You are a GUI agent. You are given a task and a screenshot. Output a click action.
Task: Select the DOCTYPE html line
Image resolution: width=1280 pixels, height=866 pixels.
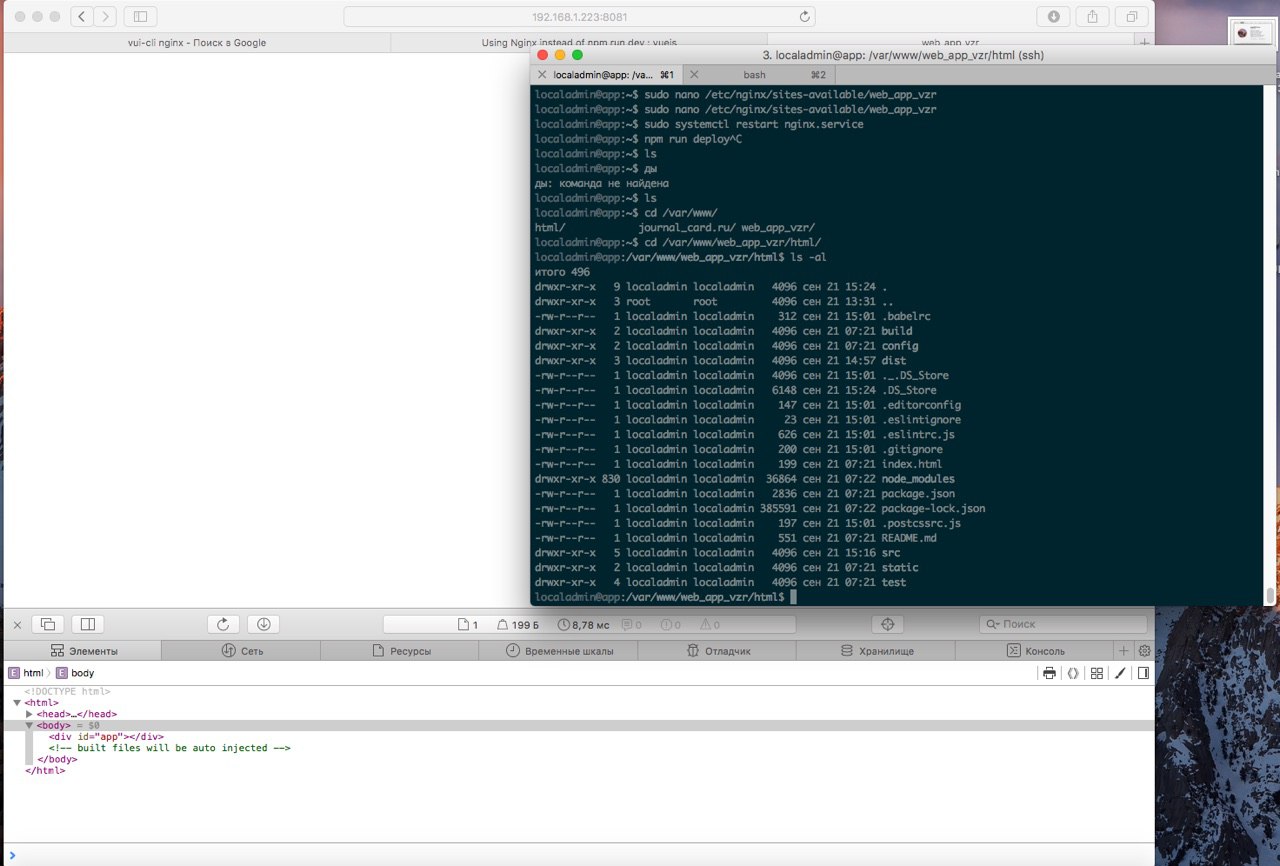(67, 691)
